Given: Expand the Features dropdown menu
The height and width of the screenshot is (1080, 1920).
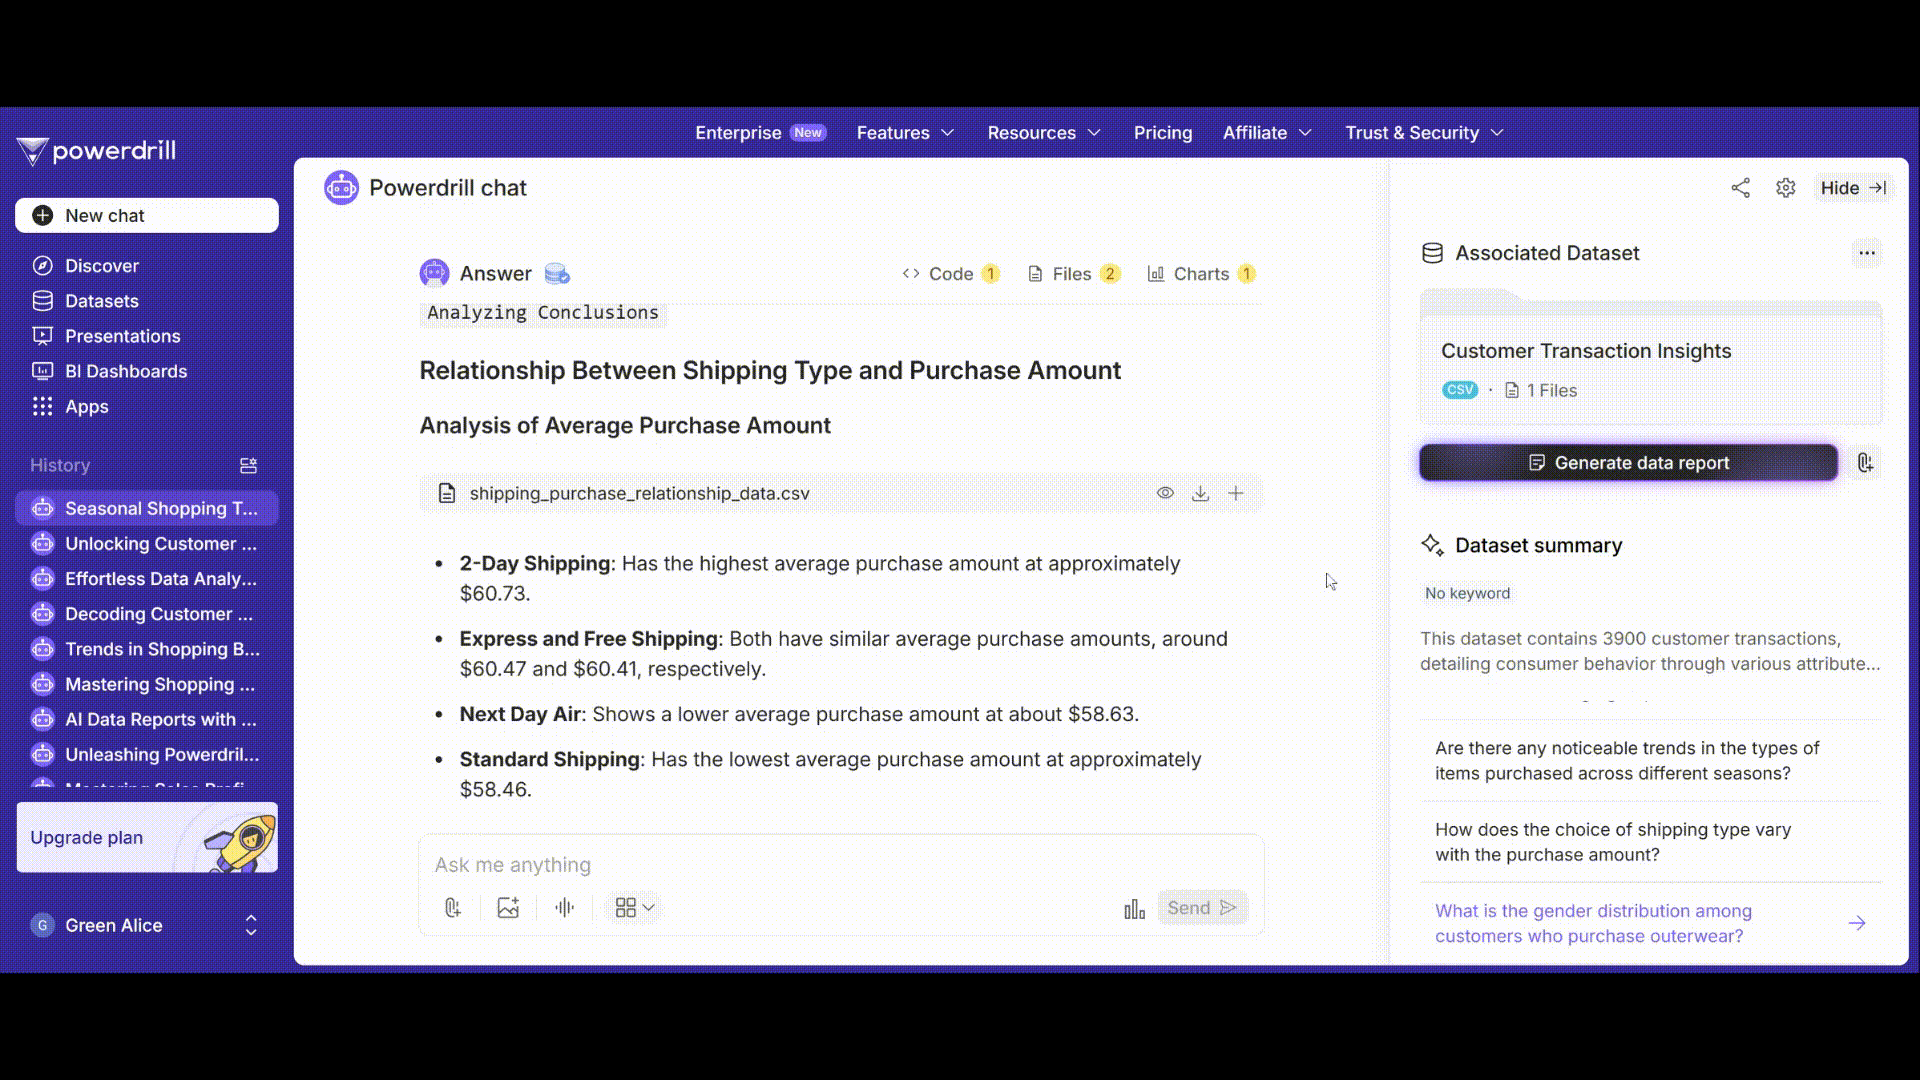Looking at the screenshot, I should click(x=905, y=133).
